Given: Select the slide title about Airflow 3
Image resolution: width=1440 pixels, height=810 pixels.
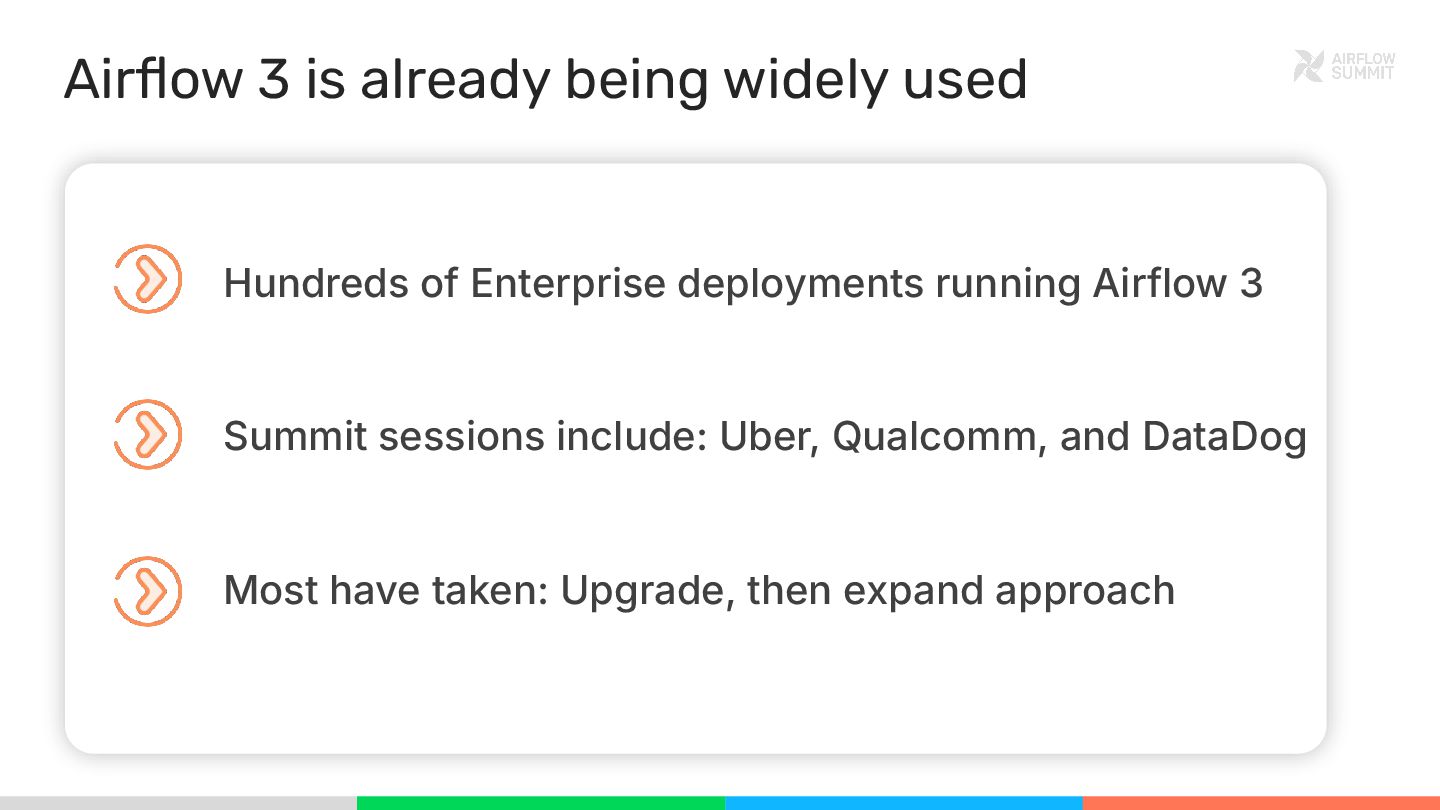Looking at the screenshot, I should tap(545, 80).
